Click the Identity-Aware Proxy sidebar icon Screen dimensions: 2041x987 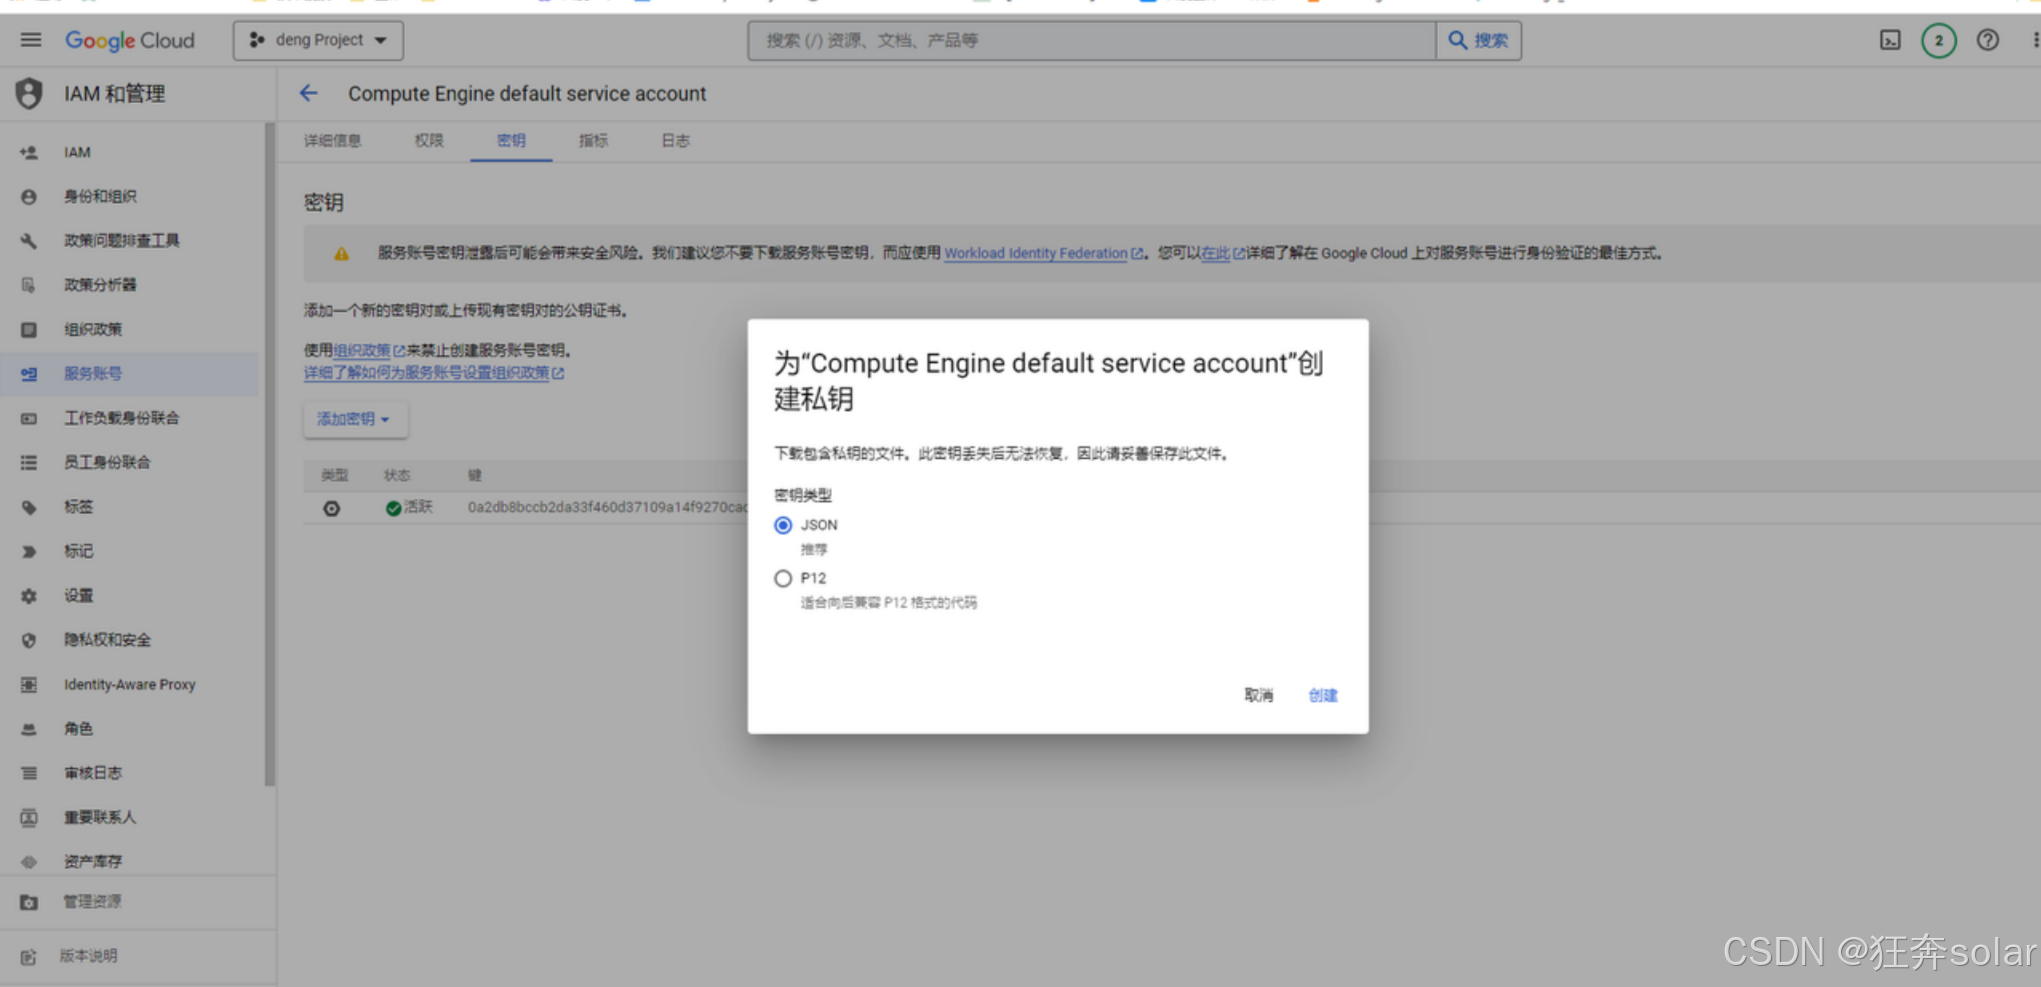[29, 684]
